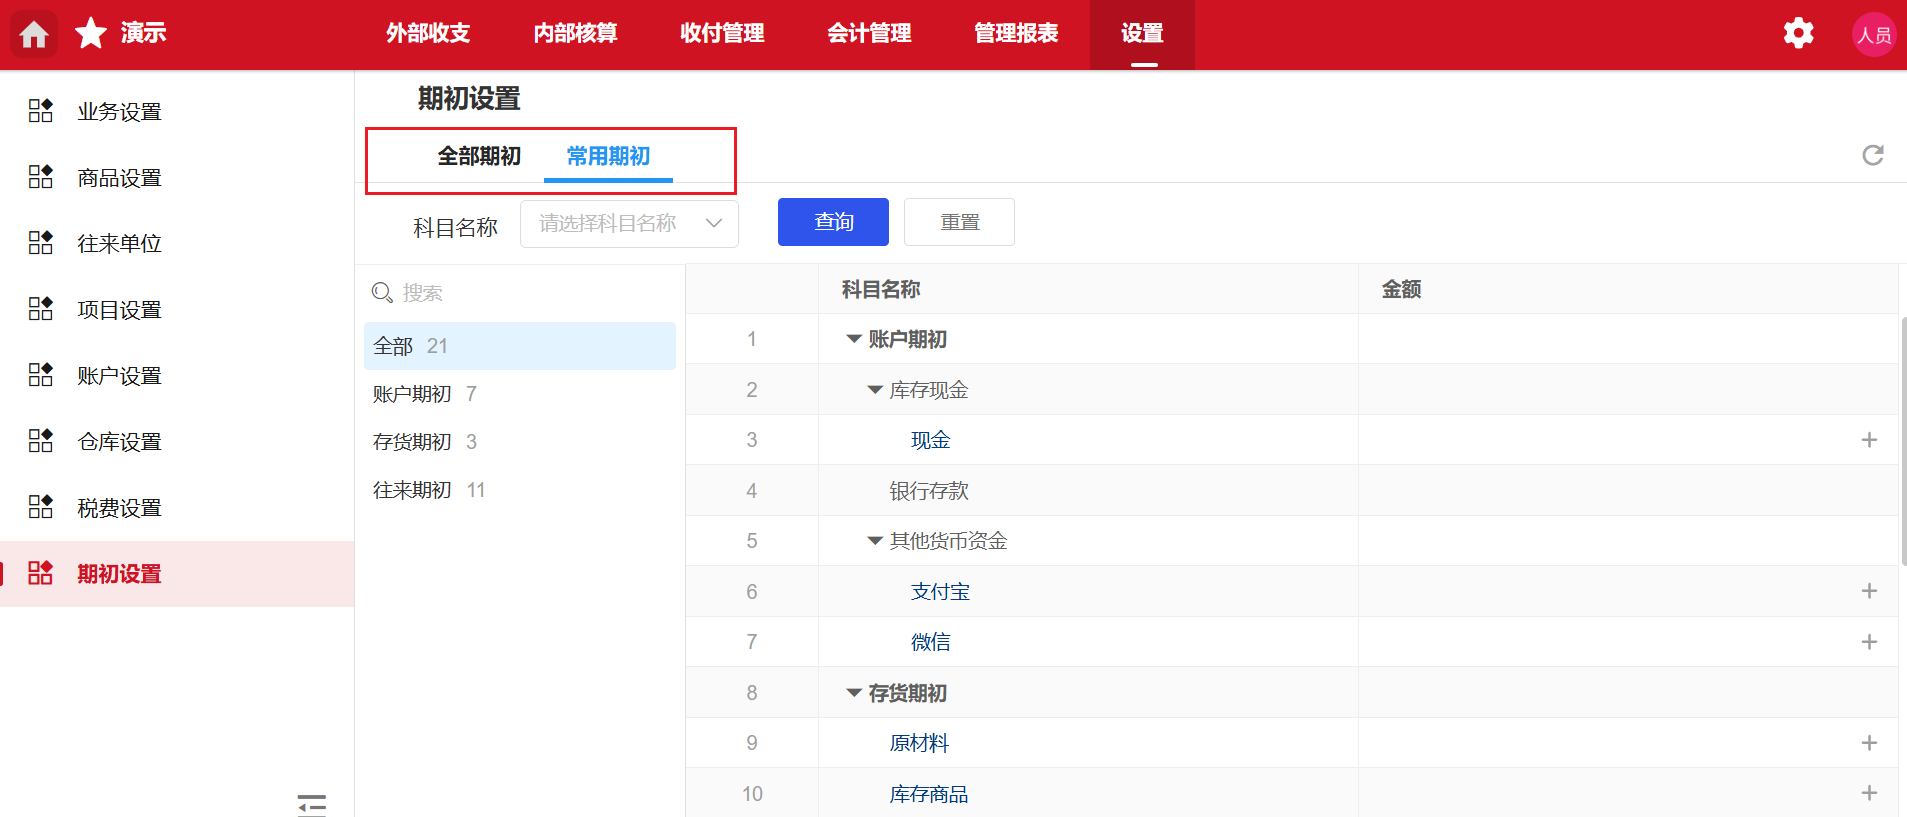This screenshot has width=1907, height=817.
Task: Click the user avatar icon
Action: tap(1873, 35)
